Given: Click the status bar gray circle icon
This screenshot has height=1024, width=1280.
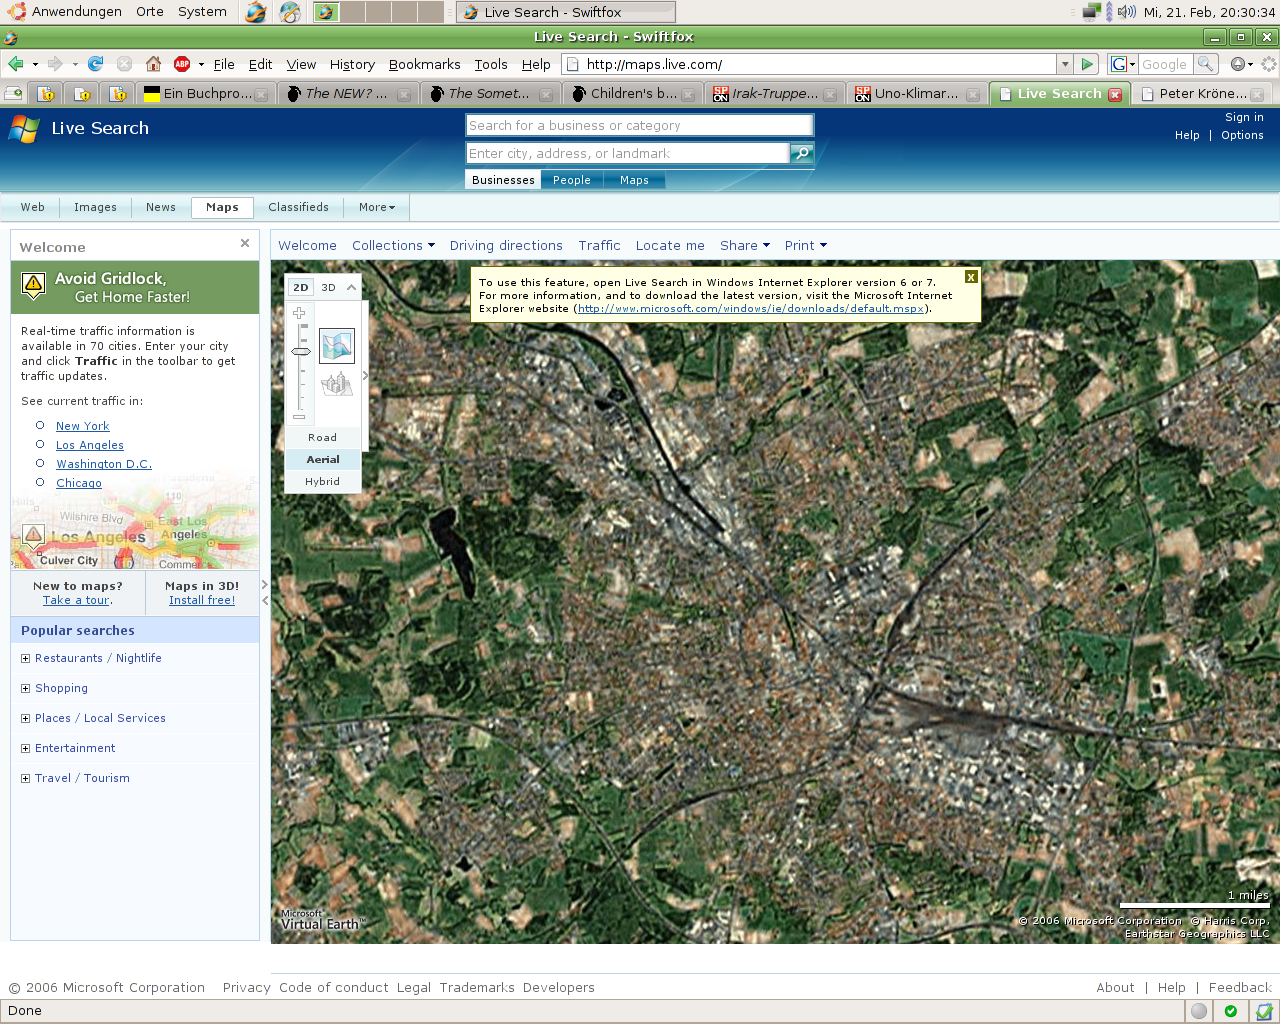Looking at the screenshot, I should point(1199,1011).
